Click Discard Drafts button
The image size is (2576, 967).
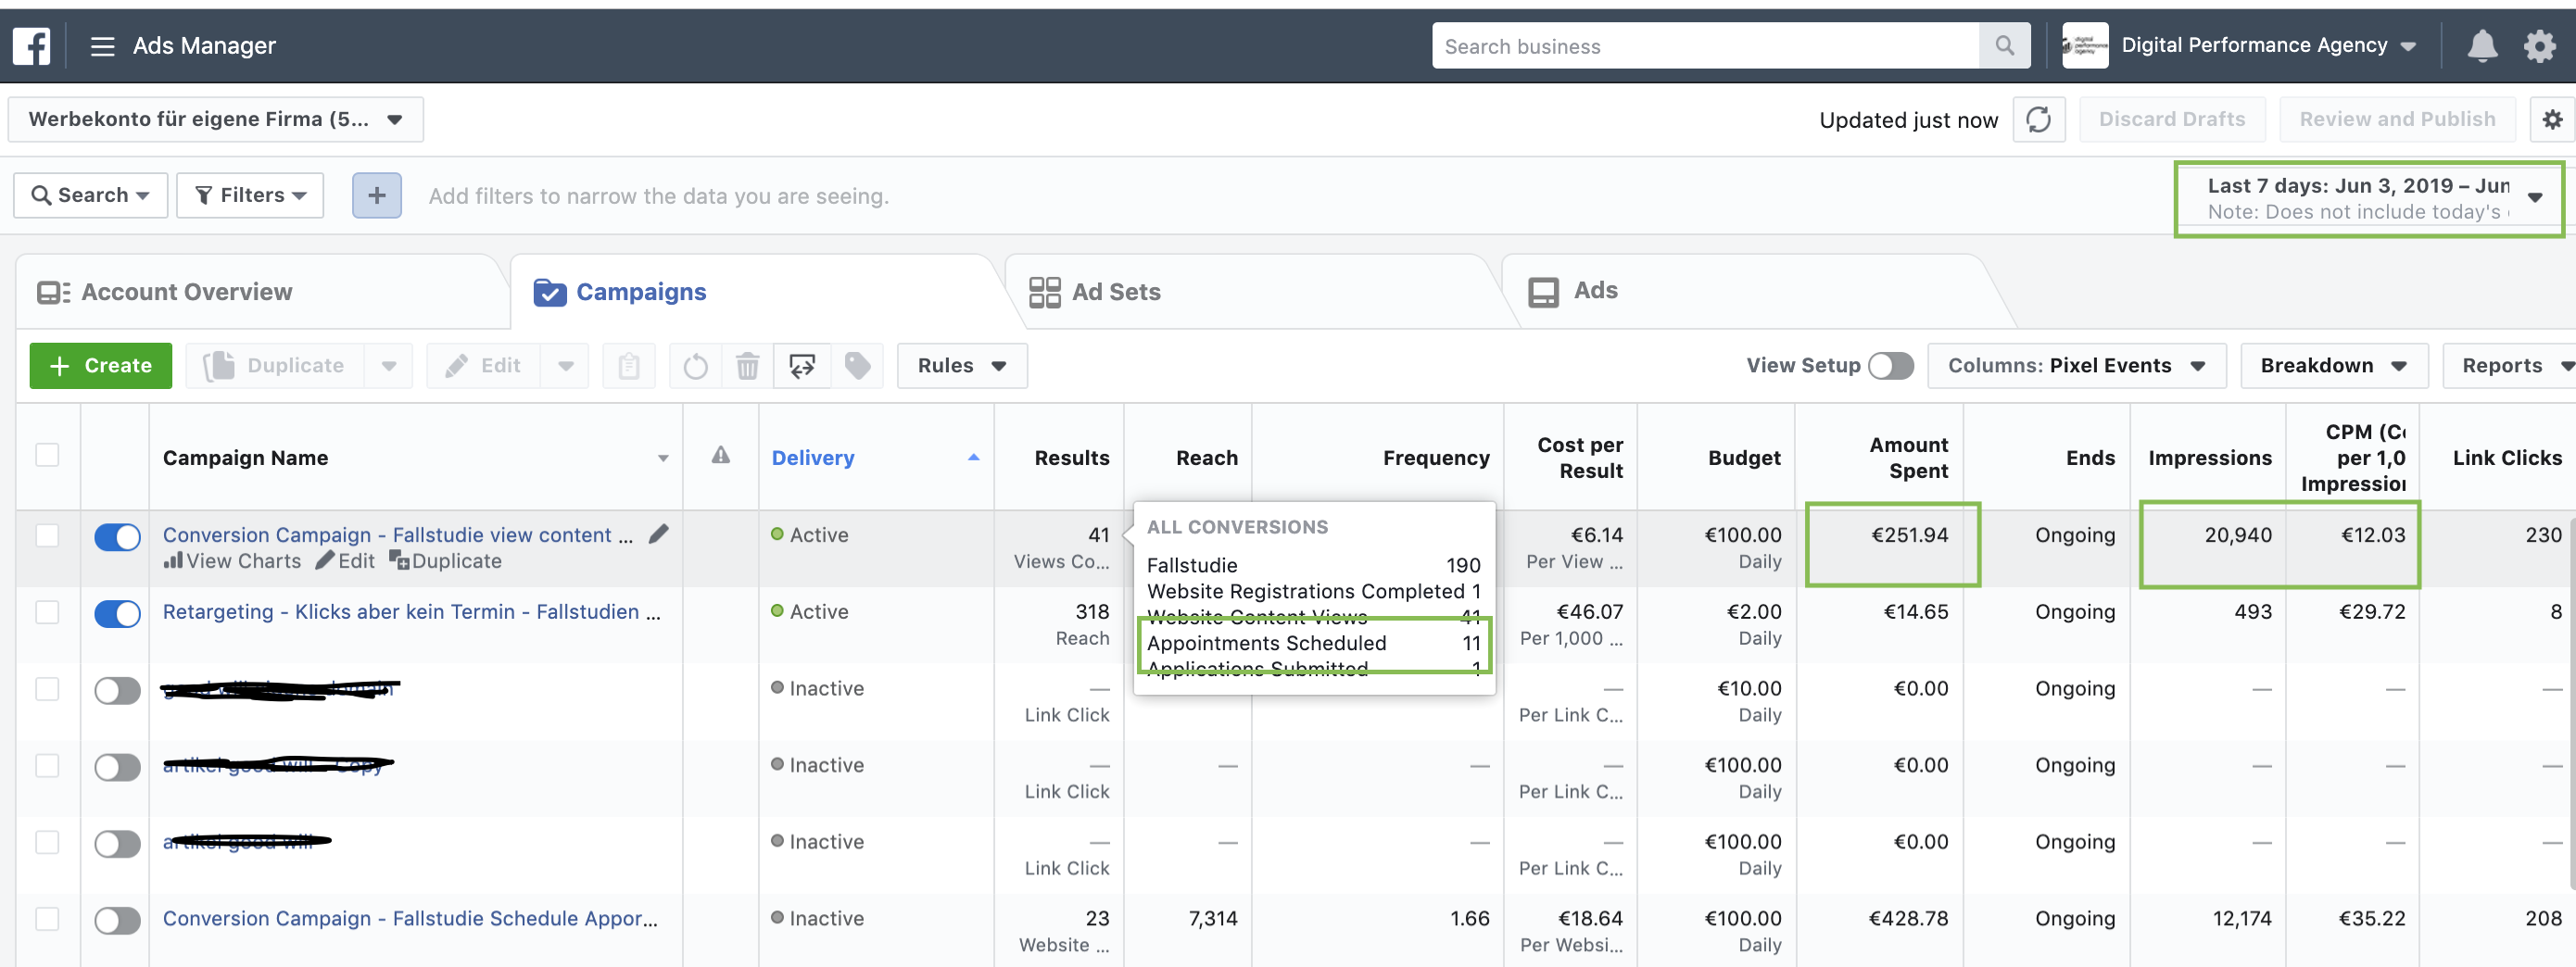2171,120
